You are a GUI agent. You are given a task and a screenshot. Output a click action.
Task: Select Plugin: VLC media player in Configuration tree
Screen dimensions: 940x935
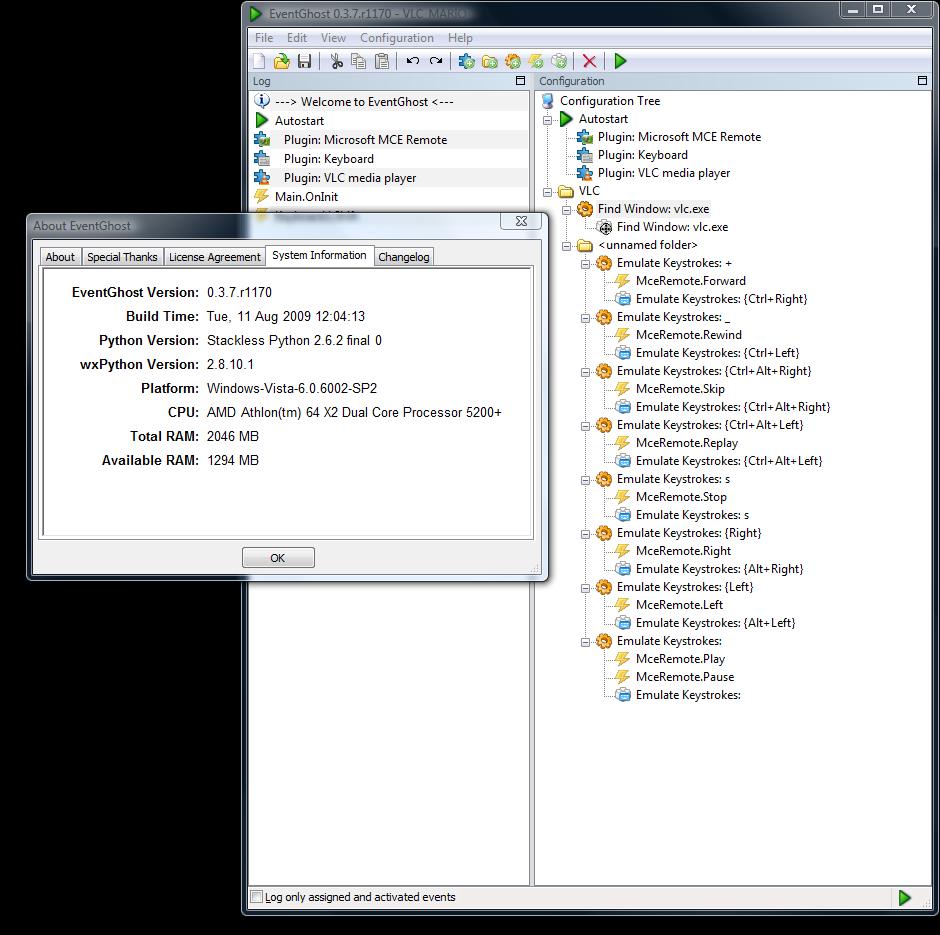coord(664,173)
